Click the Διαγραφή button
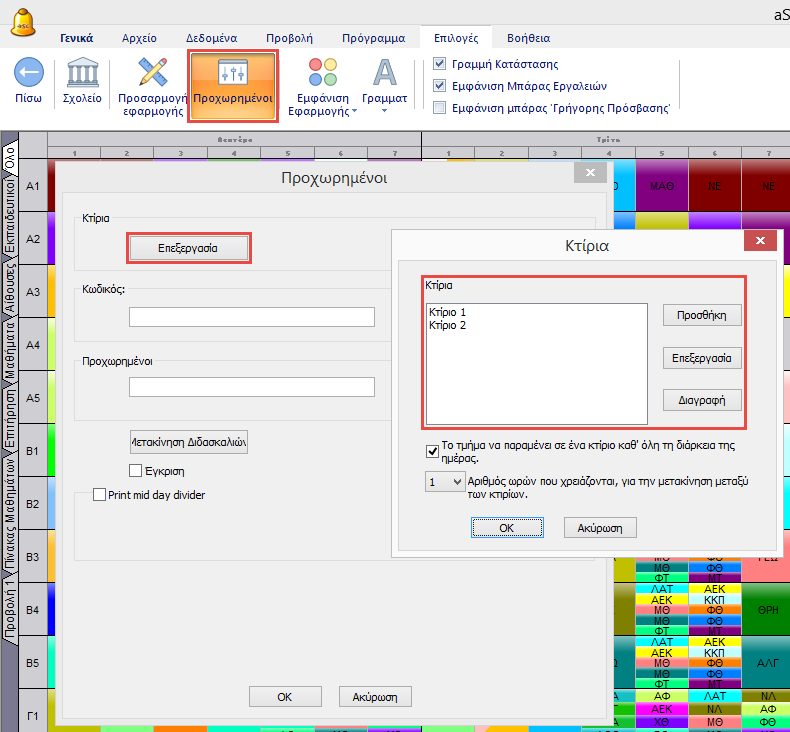This screenshot has width=790, height=732. 702,400
